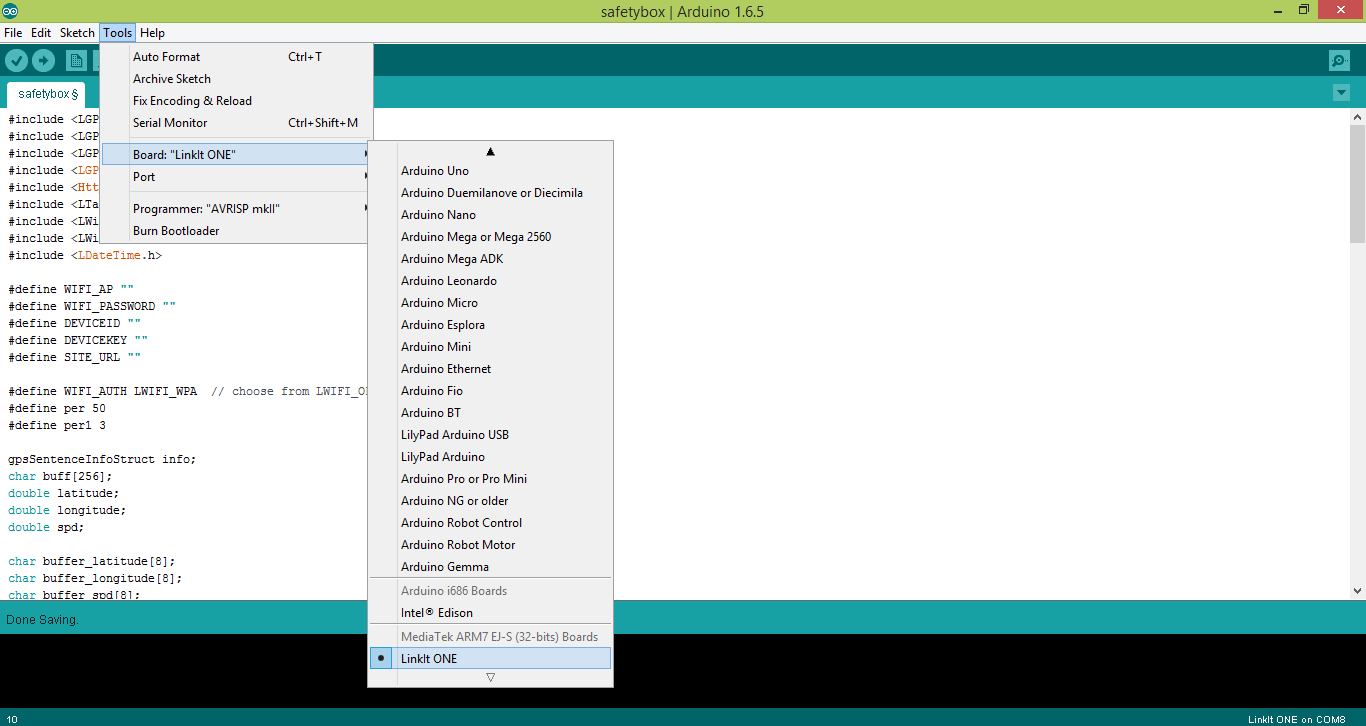Choose Arduino Leonardo board
The width and height of the screenshot is (1366, 726).
coord(490,281)
